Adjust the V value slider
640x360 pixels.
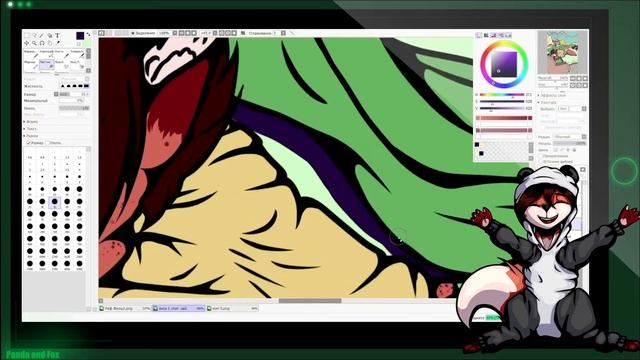coord(502,108)
